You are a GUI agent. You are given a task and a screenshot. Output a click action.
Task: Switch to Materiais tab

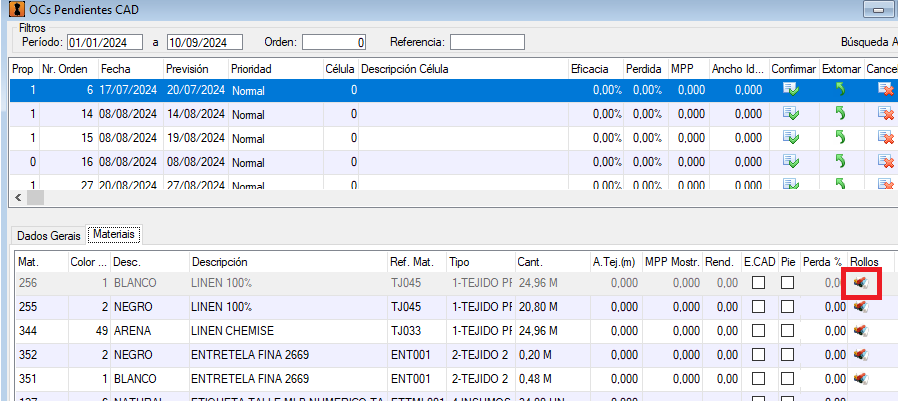[x=114, y=234]
